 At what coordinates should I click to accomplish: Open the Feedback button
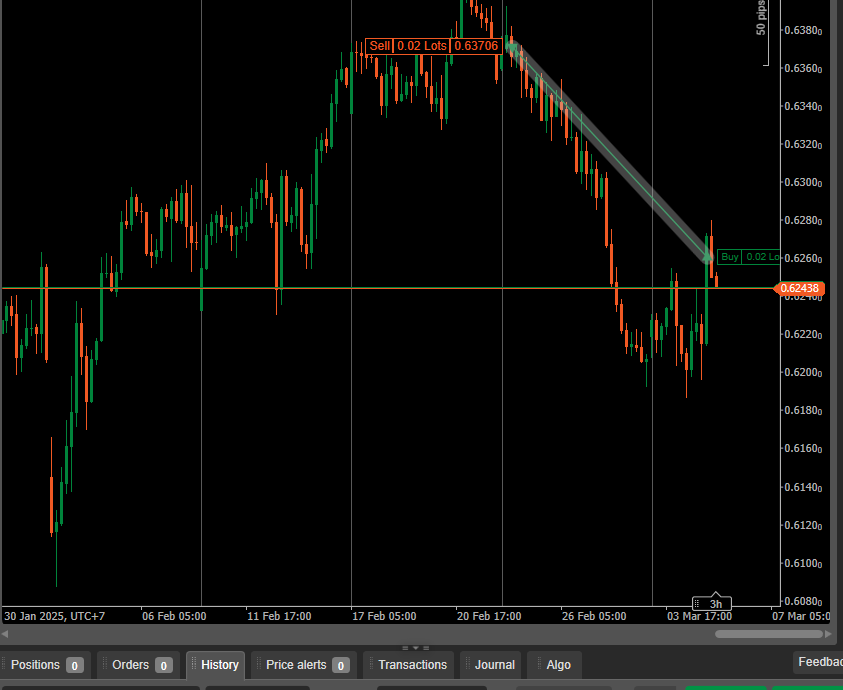point(819,662)
